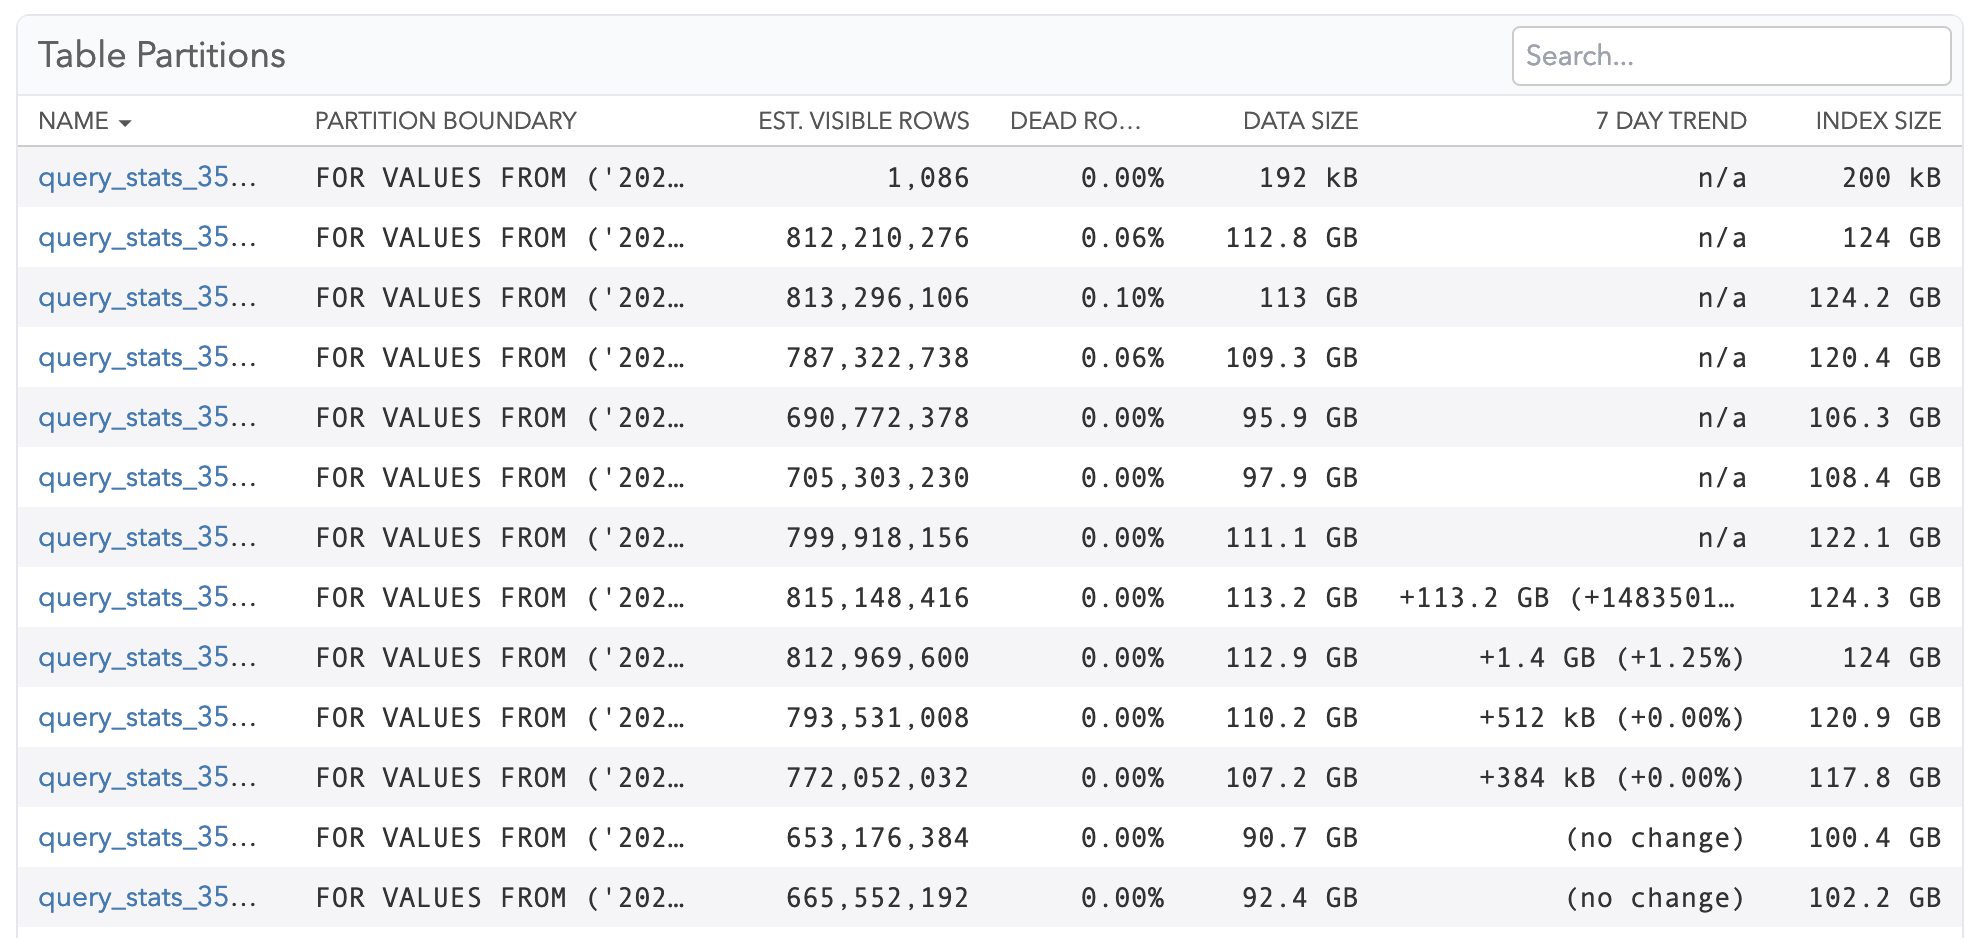Sort table by PARTITION BOUNDARY header
The height and width of the screenshot is (938, 1974).
(x=446, y=121)
